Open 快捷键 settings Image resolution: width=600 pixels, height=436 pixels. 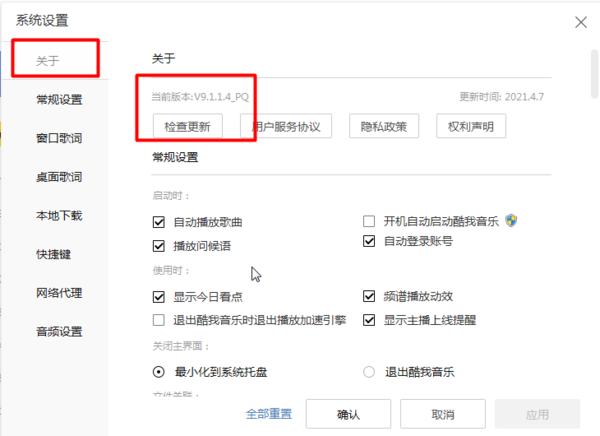pyautogui.click(x=54, y=254)
